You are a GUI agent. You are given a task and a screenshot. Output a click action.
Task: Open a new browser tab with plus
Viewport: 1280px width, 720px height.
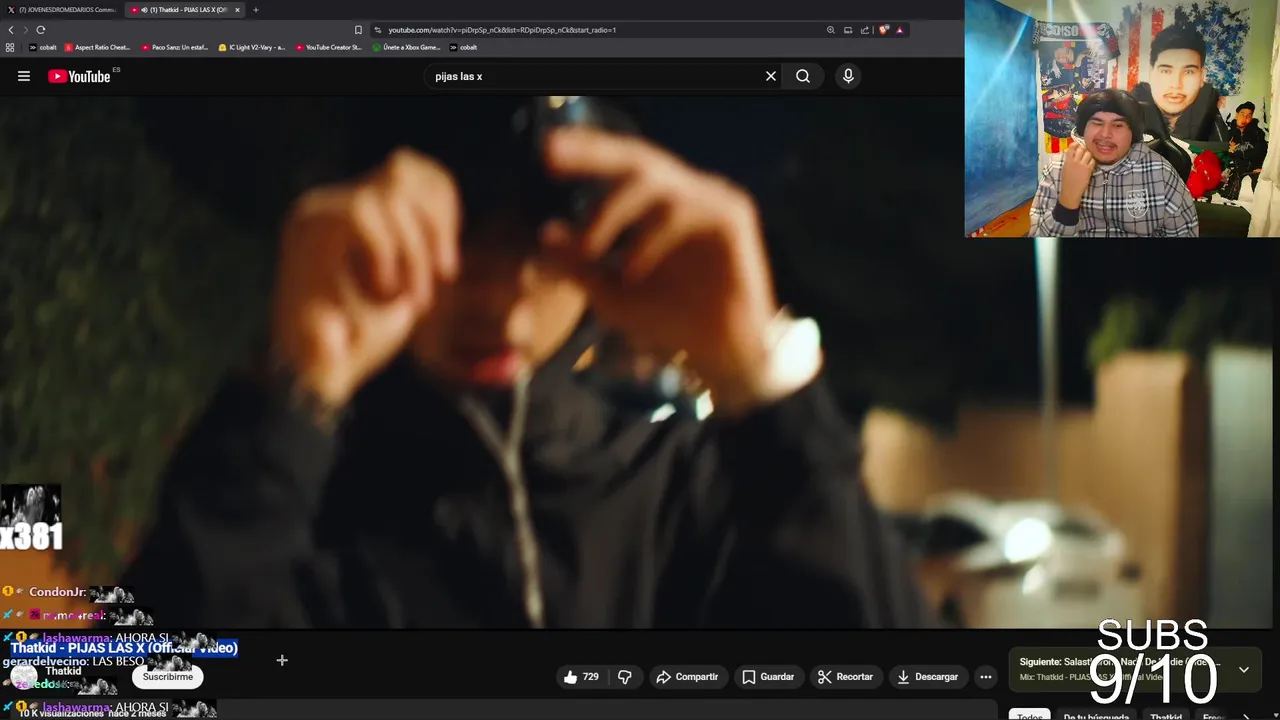tap(256, 10)
